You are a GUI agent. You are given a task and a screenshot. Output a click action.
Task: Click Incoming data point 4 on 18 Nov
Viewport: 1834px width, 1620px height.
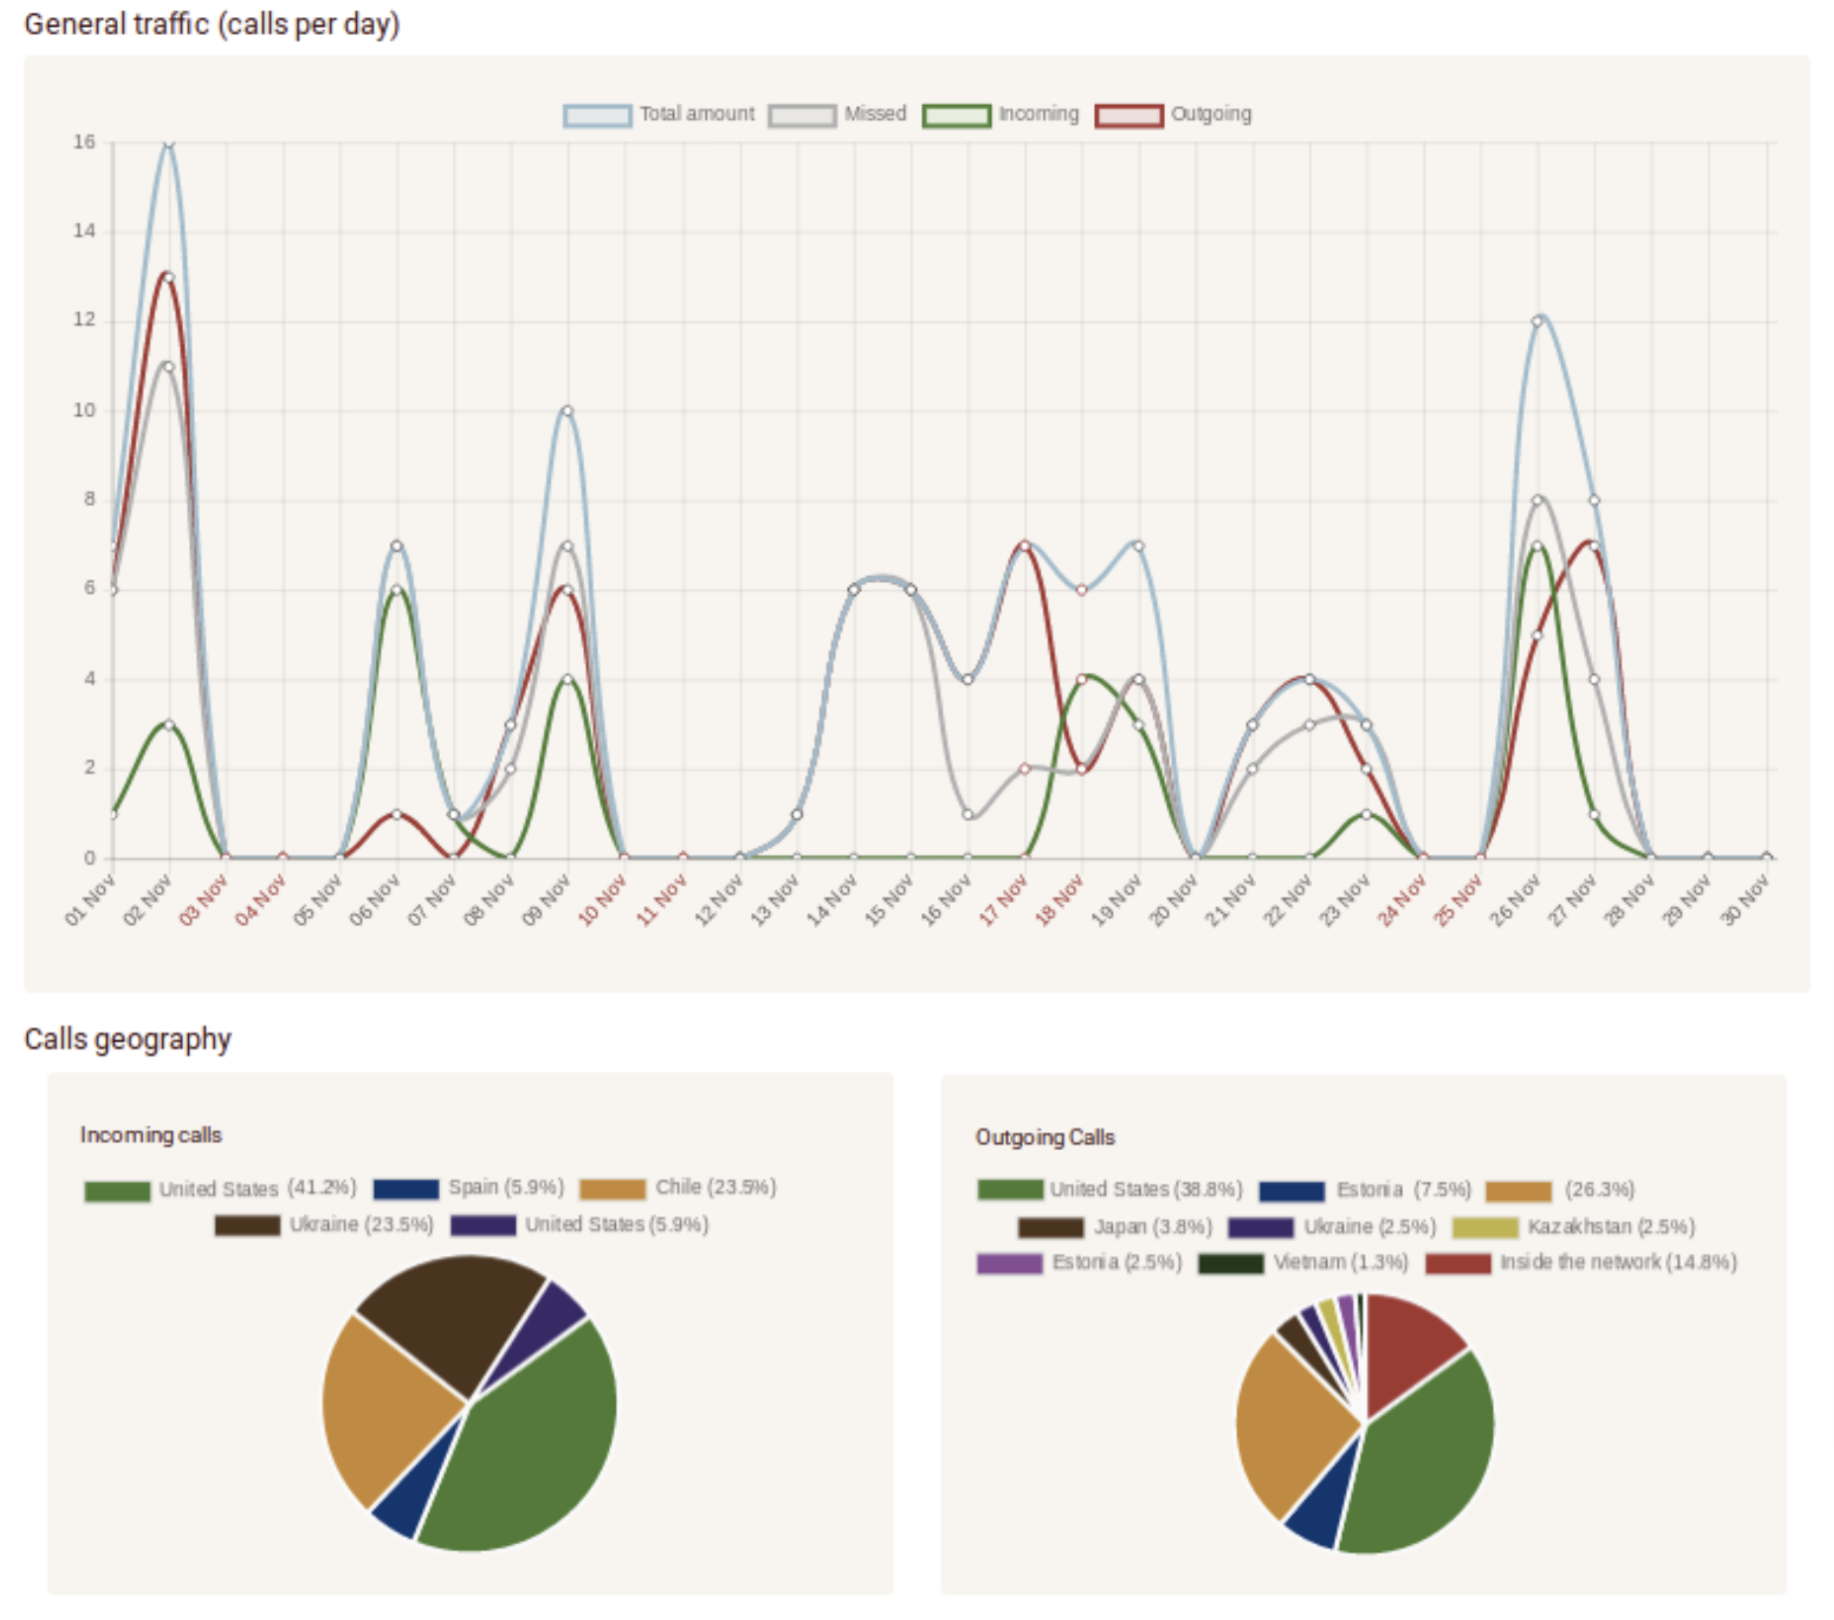tap(1082, 680)
